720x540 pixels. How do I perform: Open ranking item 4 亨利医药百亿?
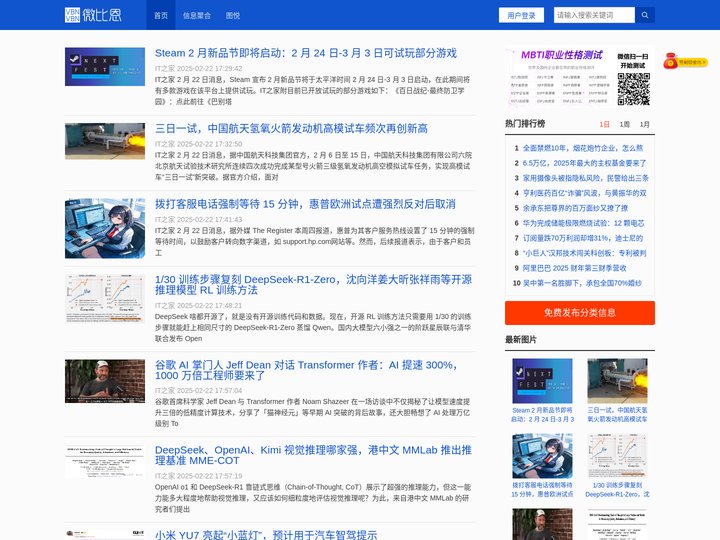pyautogui.click(x=585, y=193)
